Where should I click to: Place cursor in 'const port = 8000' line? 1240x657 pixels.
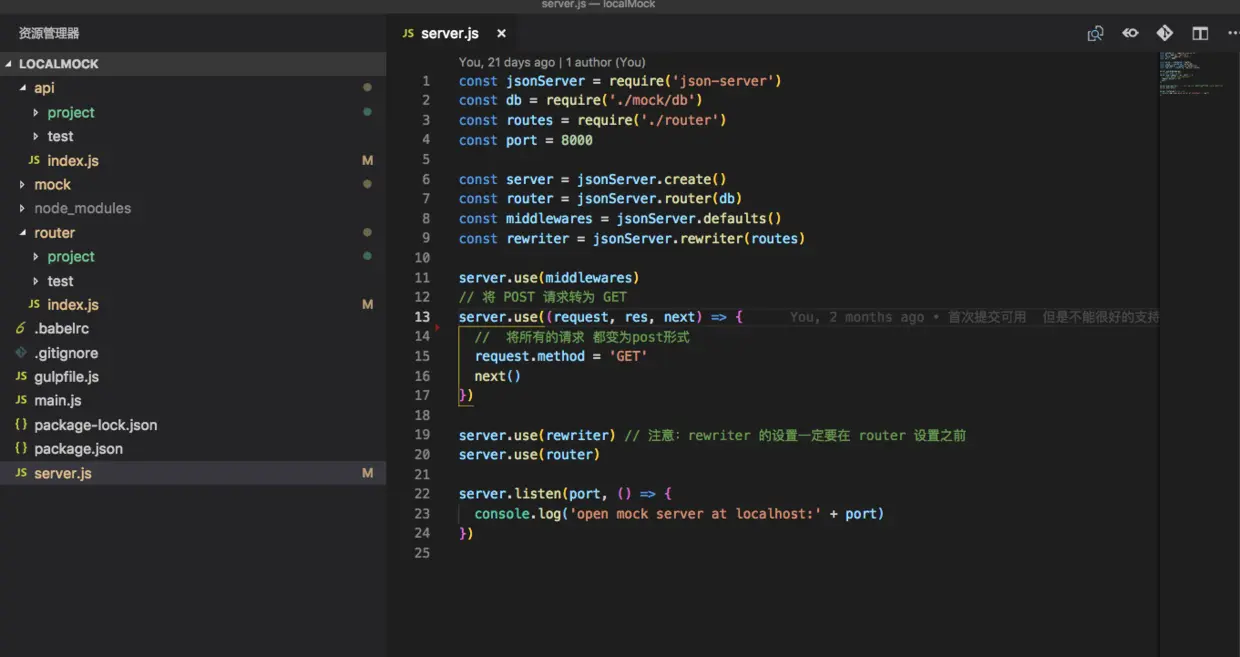pos(526,140)
